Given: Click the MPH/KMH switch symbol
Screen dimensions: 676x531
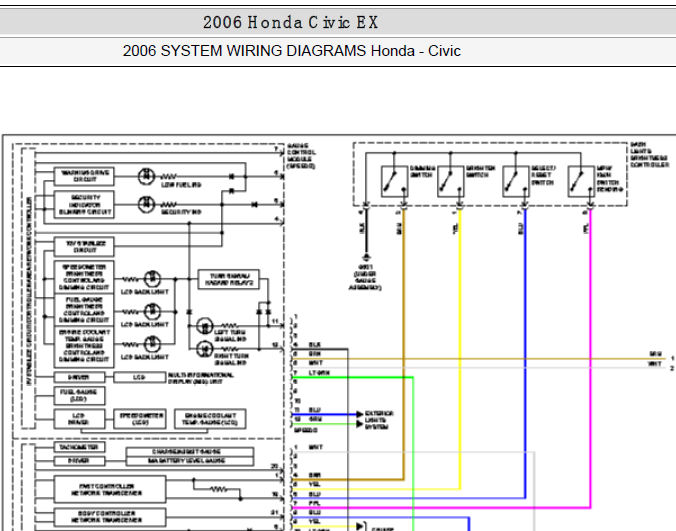Looking at the screenshot, I should coord(581,181).
